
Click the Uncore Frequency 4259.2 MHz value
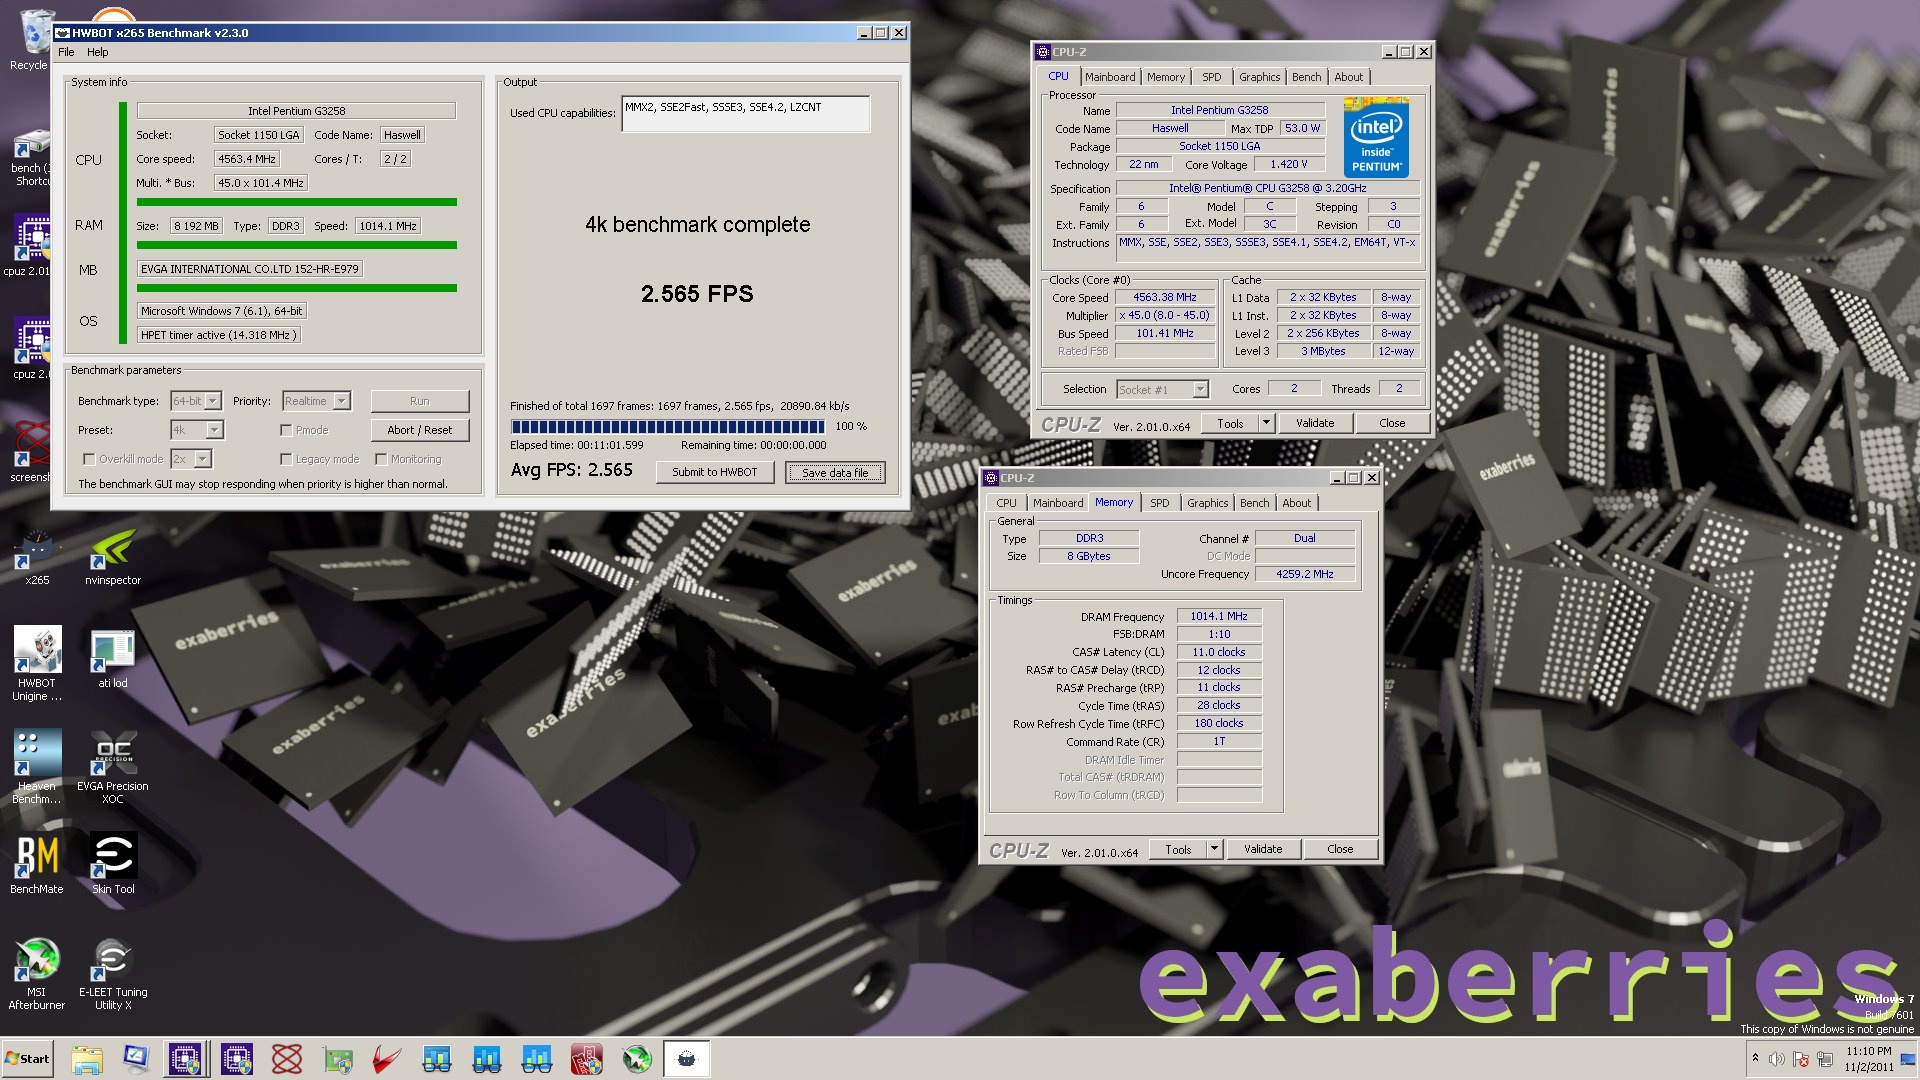pyautogui.click(x=1304, y=574)
